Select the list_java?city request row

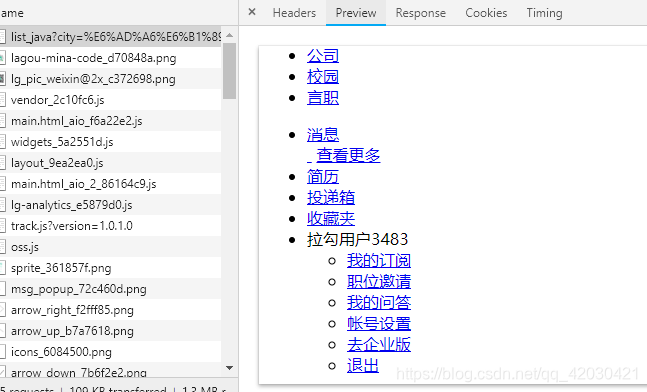click(x=111, y=37)
